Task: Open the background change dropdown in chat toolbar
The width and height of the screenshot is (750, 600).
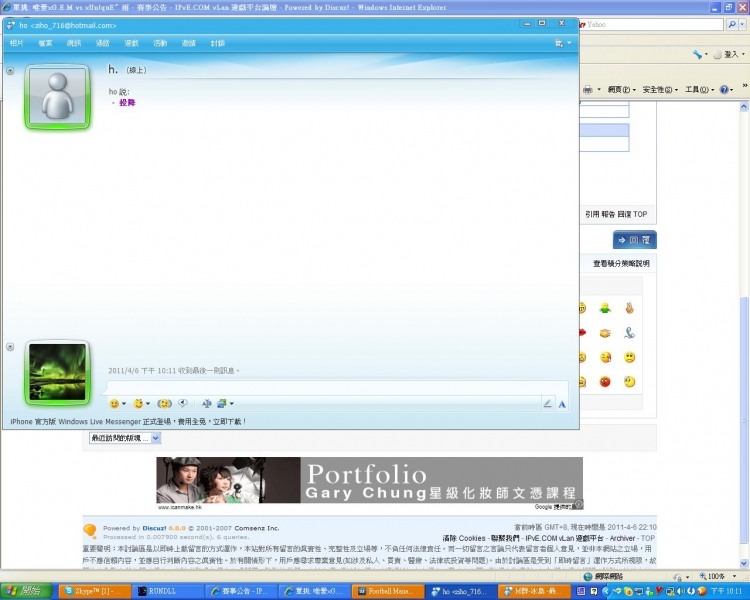Action: [220, 403]
